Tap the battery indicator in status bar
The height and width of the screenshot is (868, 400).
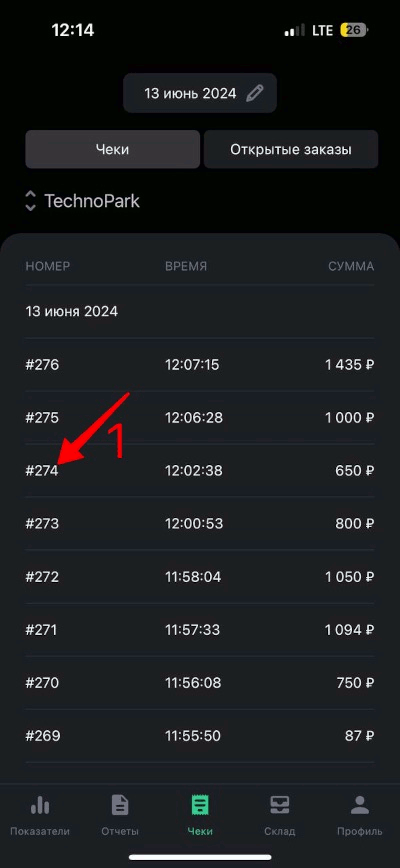[354, 30]
